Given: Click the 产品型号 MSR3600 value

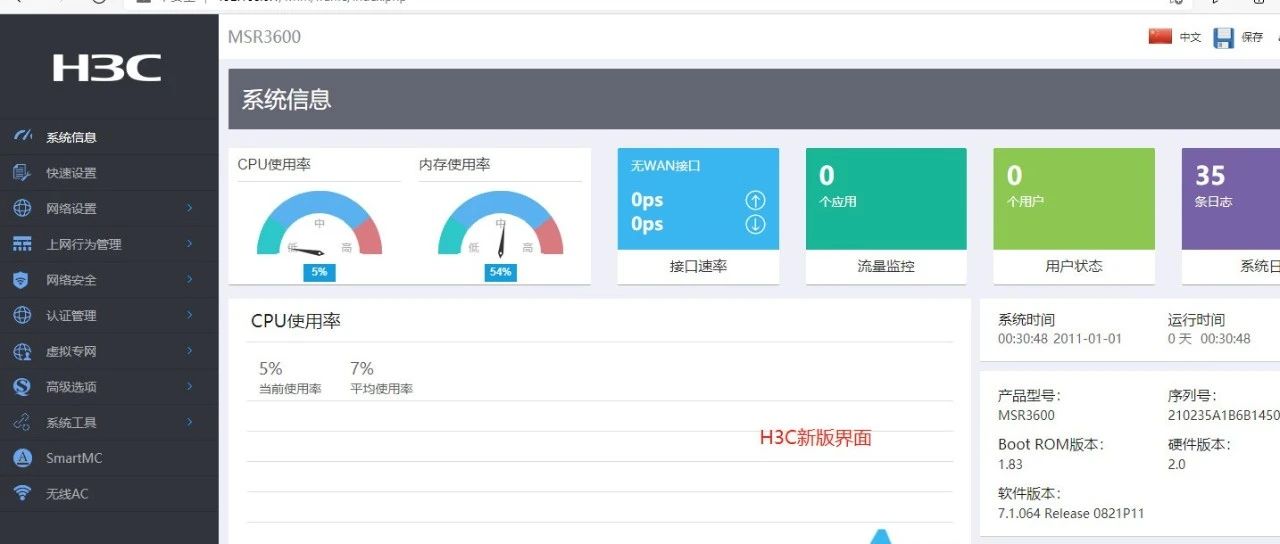Looking at the screenshot, I should pyautogui.click(x=1026, y=415).
